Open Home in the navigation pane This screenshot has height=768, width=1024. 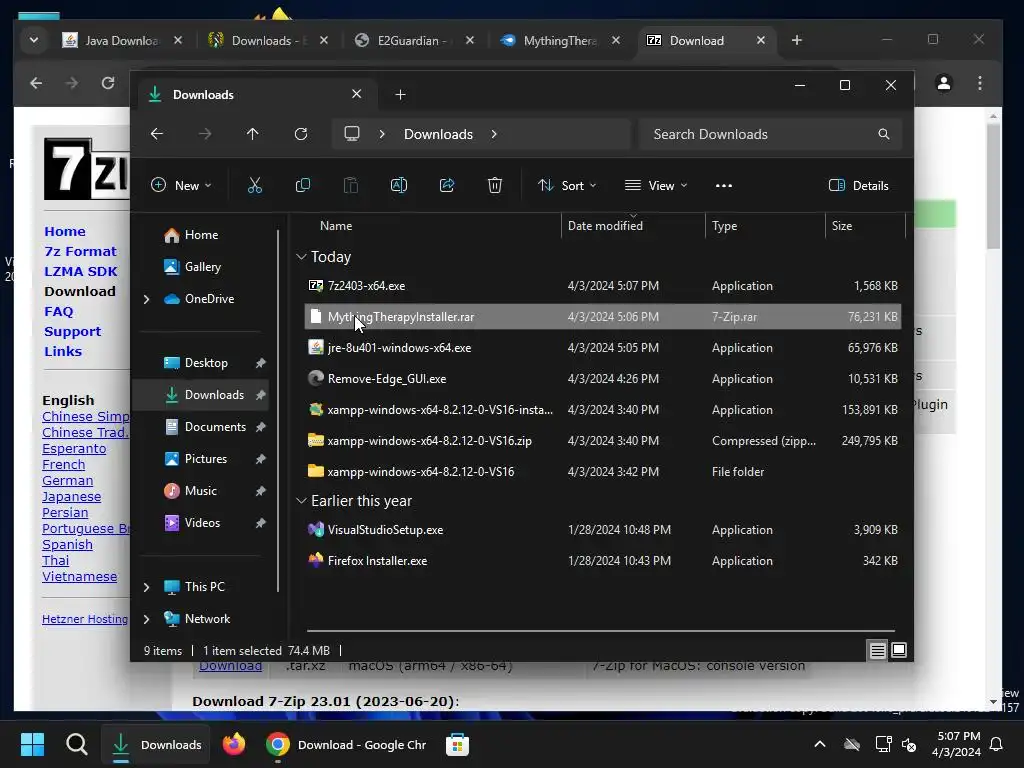click(201, 235)
